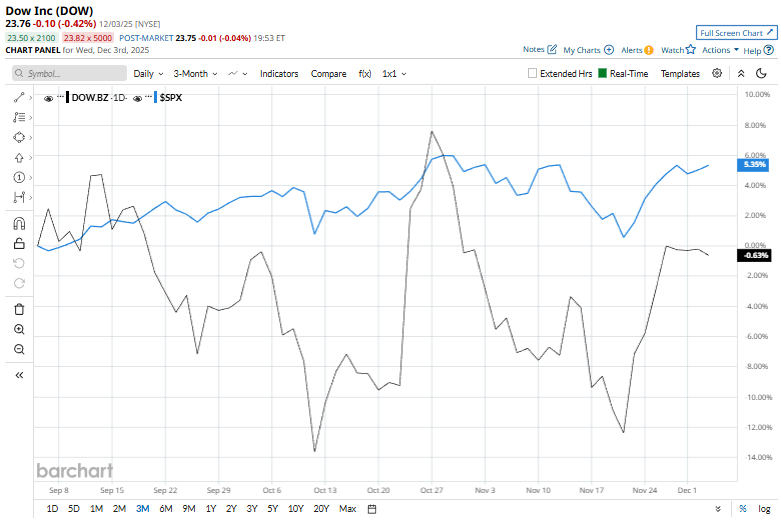This screenshot has width=781, height=526.
Task: Toggle visibility eye for $SPX
Action: (137, 98)
